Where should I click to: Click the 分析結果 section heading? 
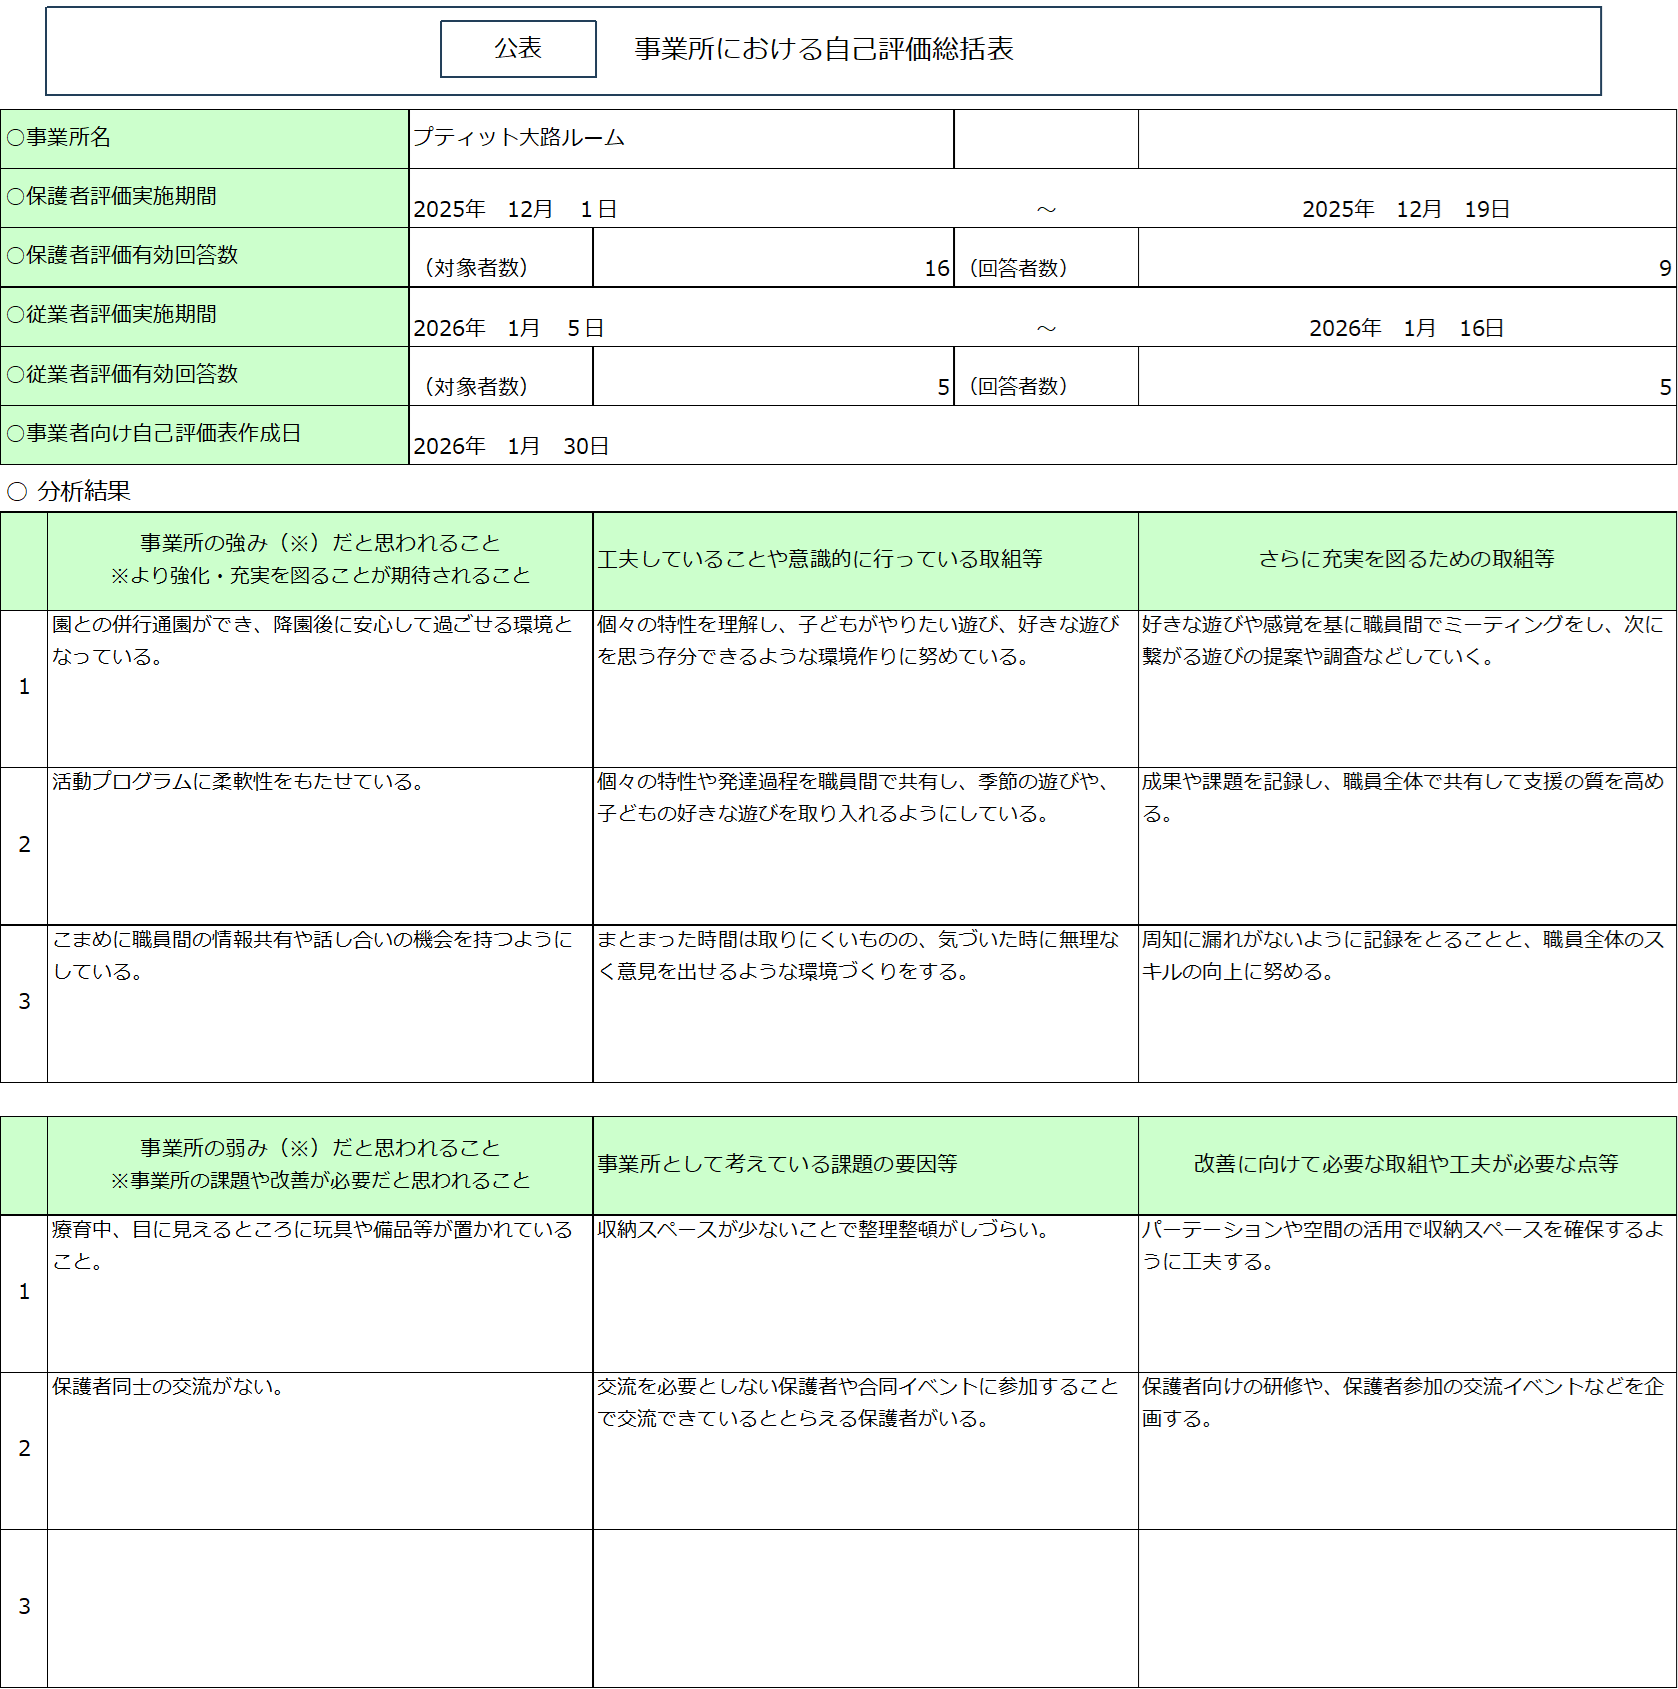84,491
